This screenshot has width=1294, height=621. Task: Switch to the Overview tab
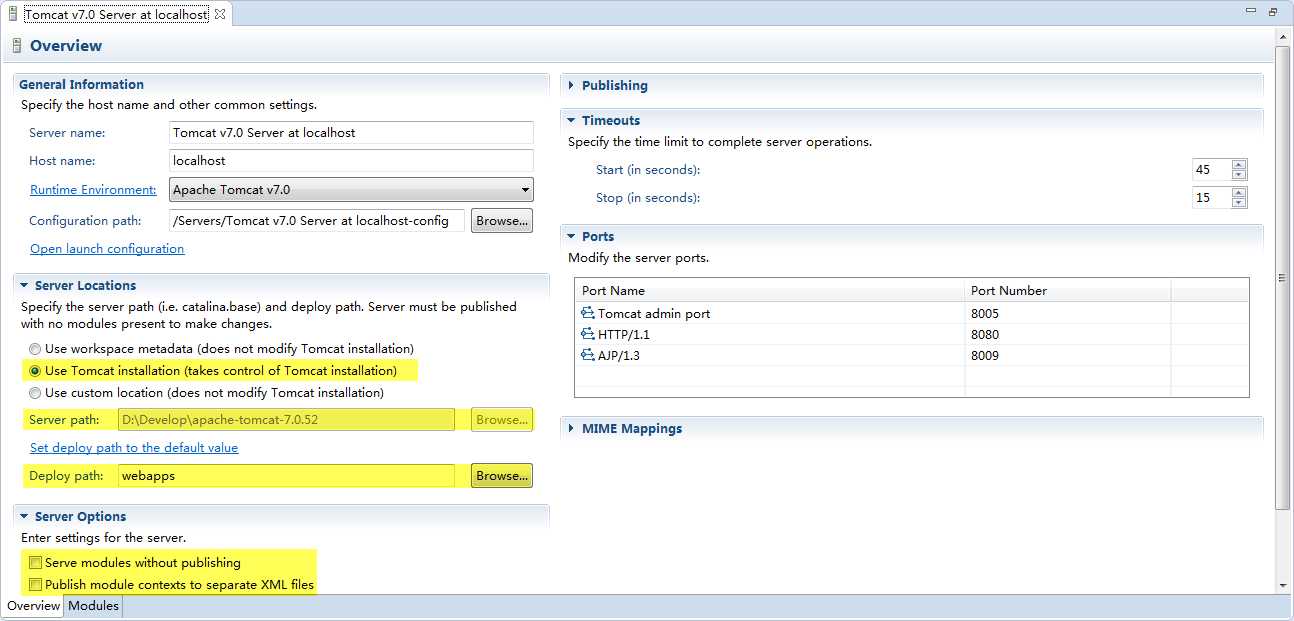coord(33,606)
